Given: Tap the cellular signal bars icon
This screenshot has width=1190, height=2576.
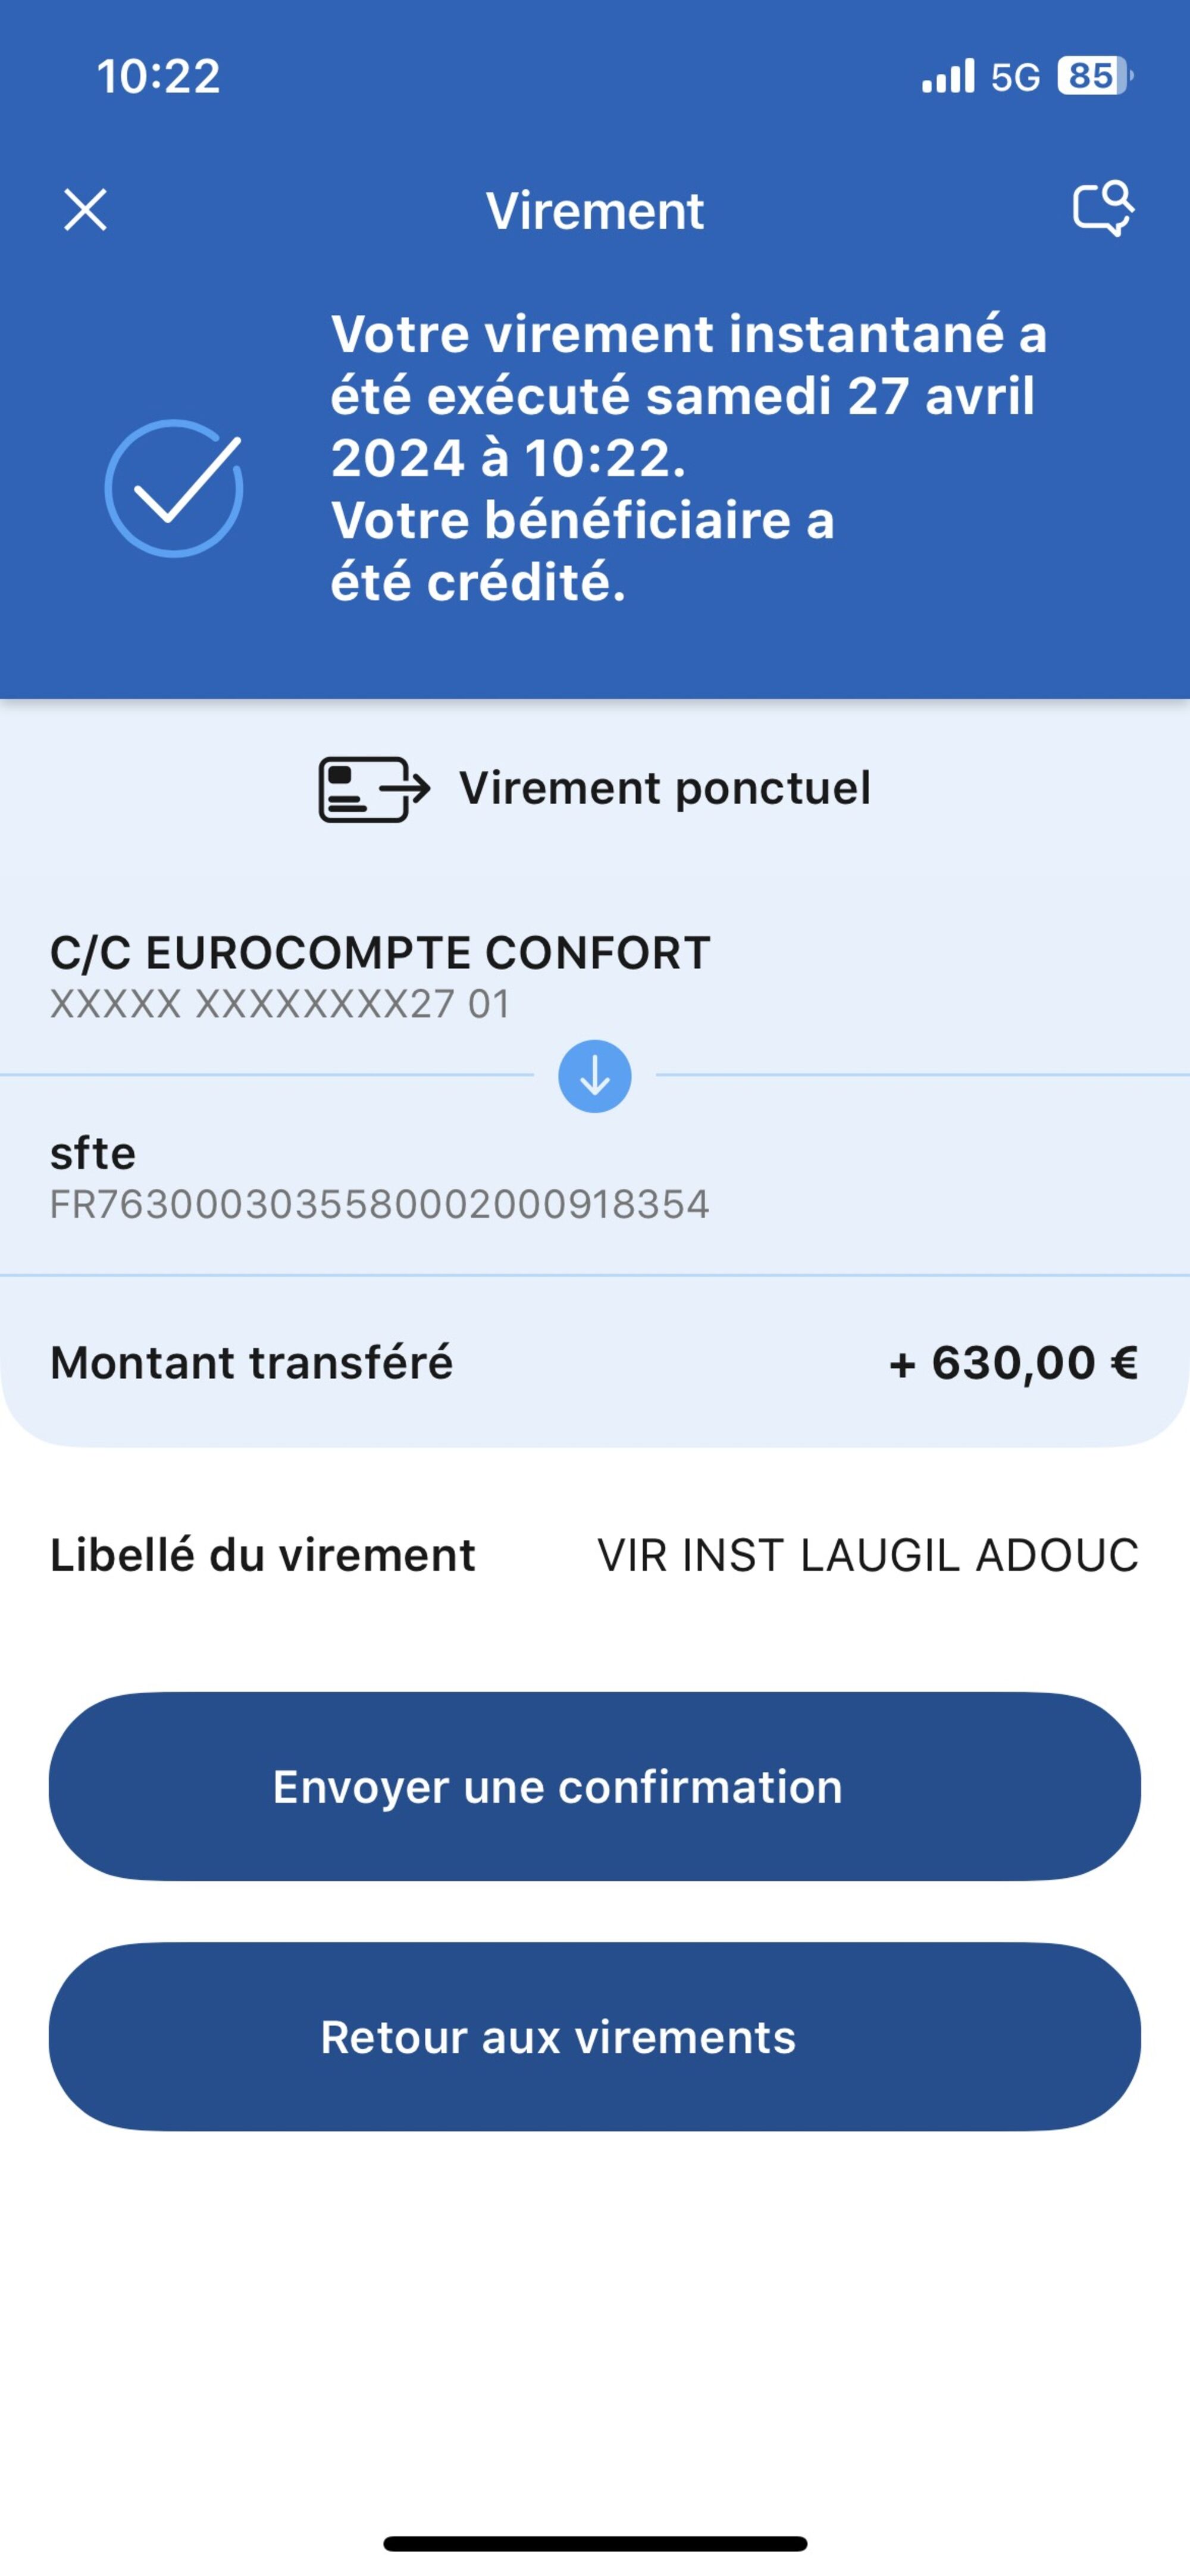Looking at the screenshot, I should click(x=947, y=76).
